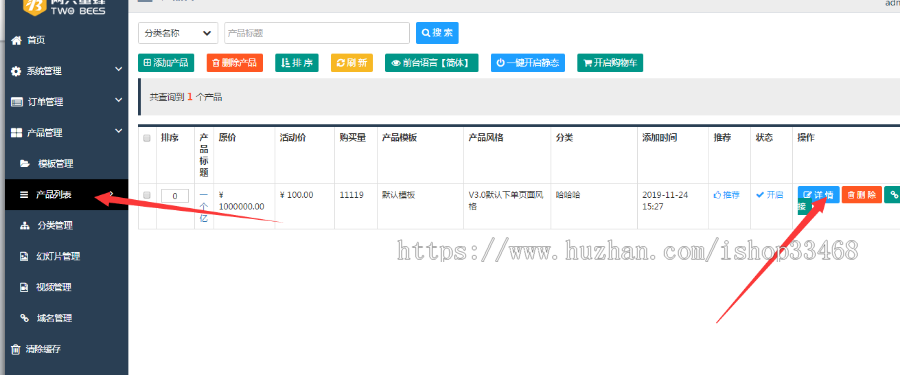Open the 产品管理 sidebar section
Viewport: 900px width, 375px height.
(36, 133)
